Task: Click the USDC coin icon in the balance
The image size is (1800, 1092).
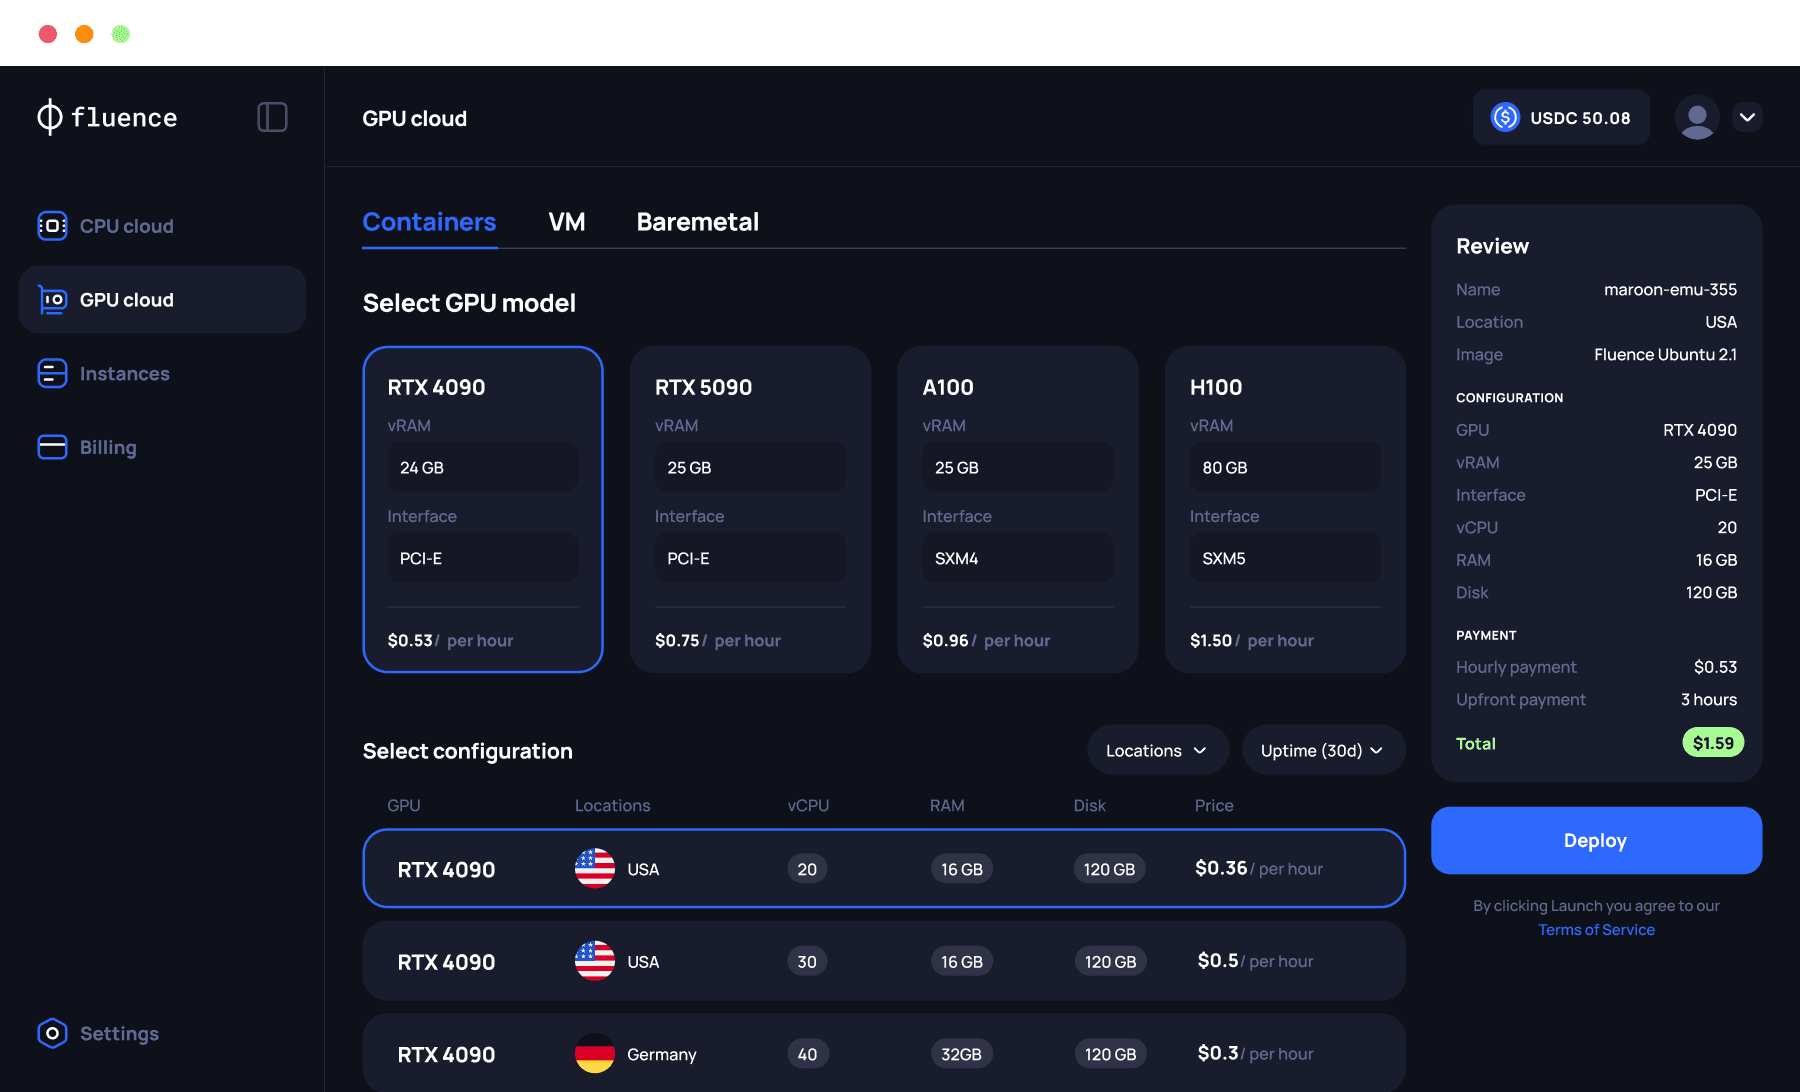Action: click(1504, 117)
